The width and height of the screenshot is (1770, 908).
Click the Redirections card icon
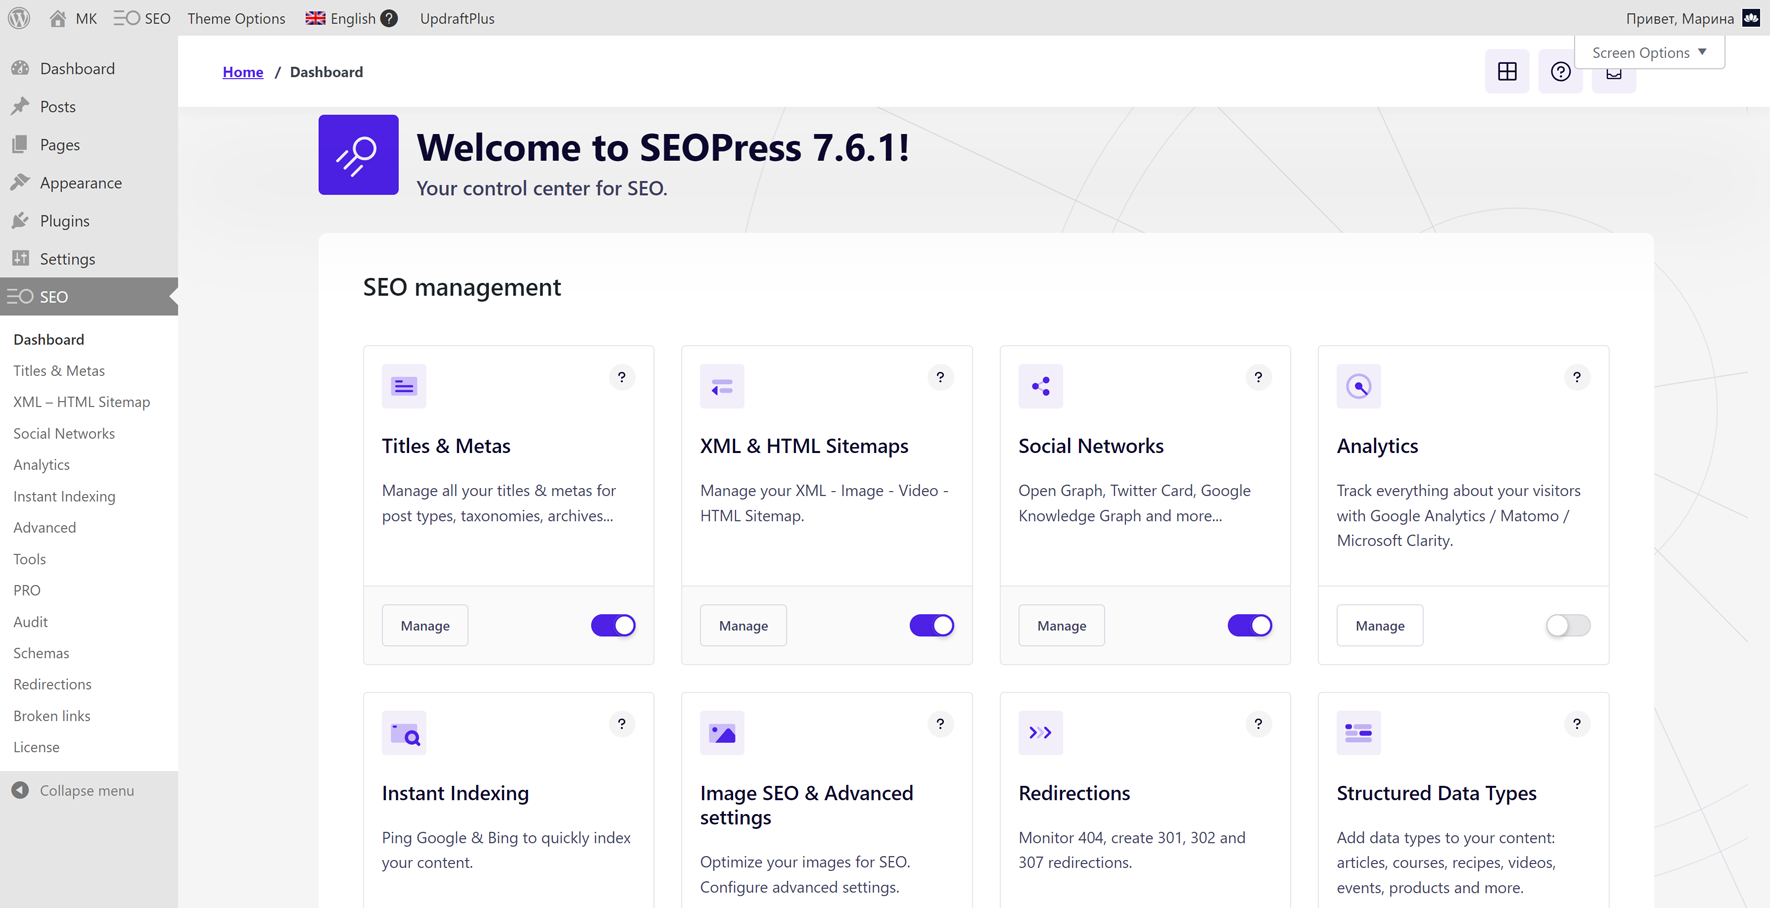click(x=1040, y=733)
